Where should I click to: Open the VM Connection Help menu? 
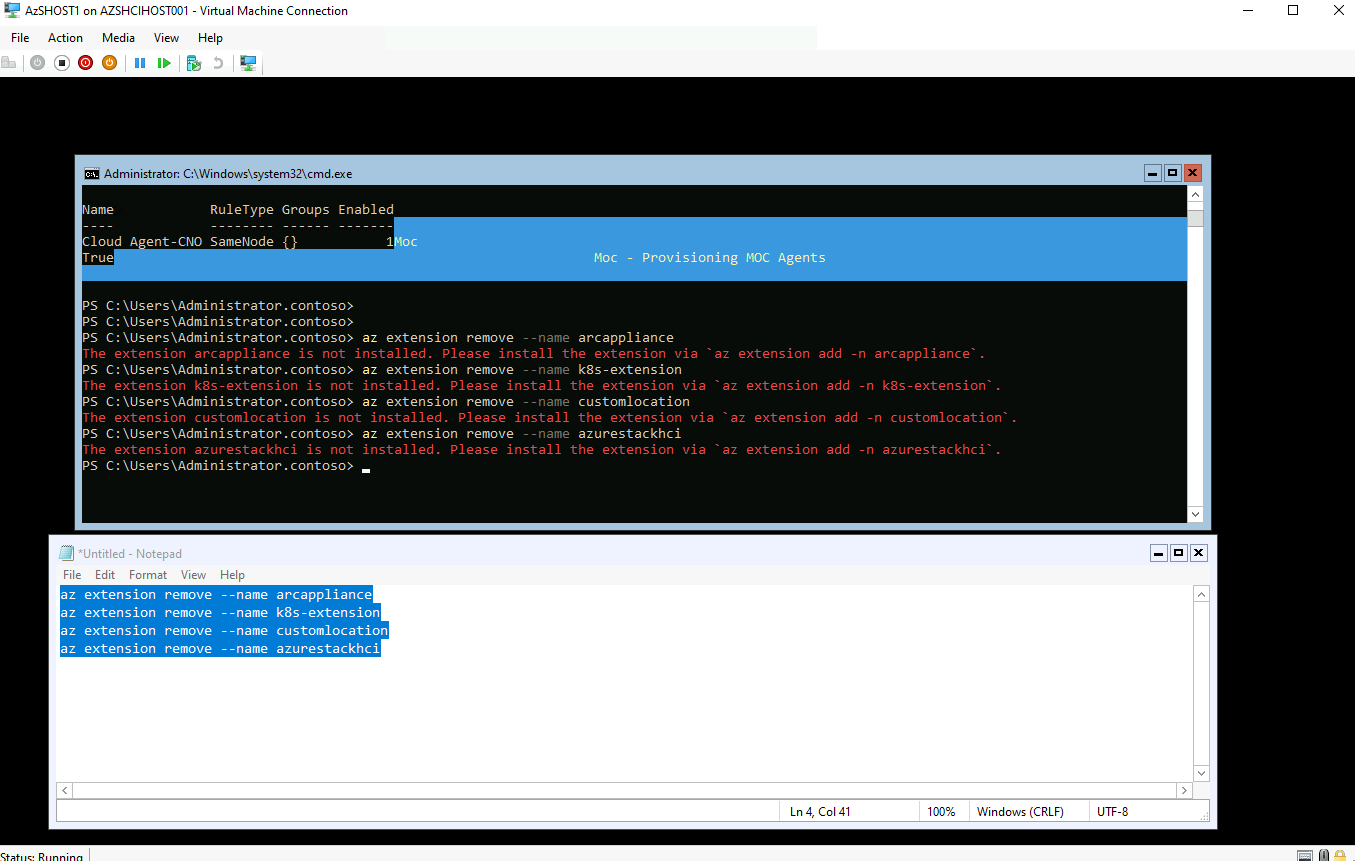210,38
